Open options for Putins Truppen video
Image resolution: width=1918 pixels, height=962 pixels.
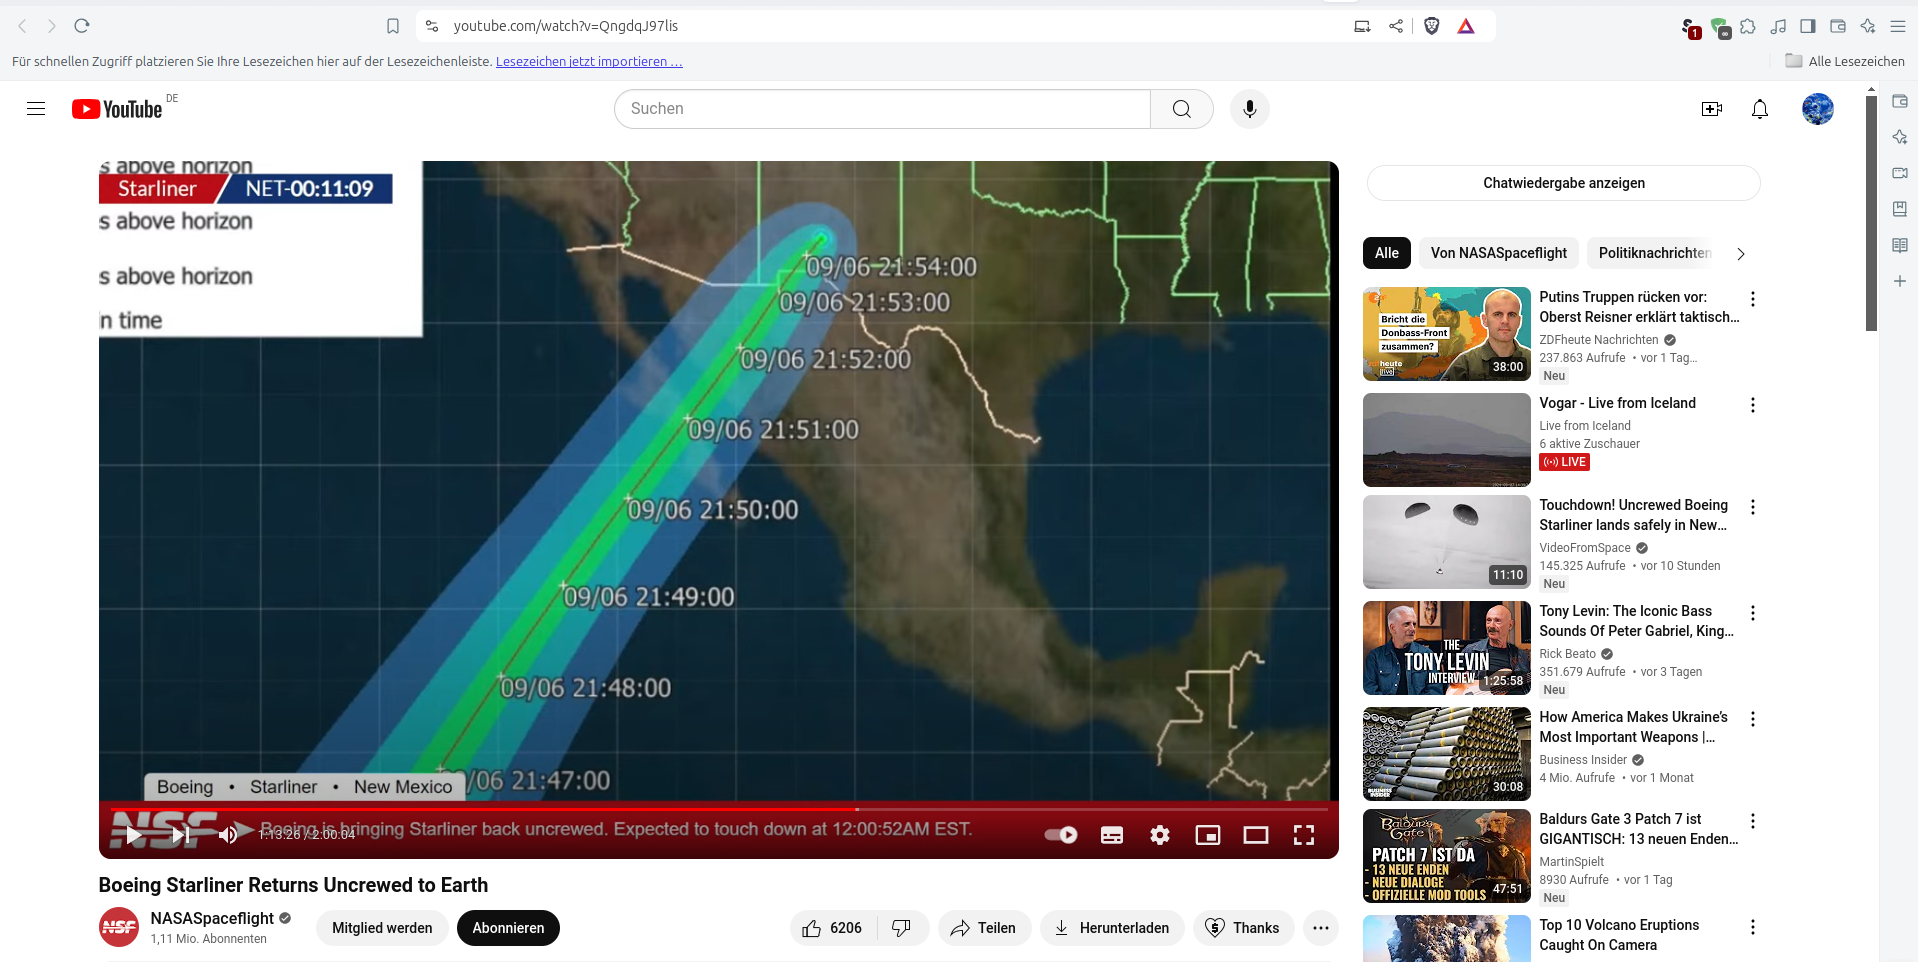pyautogui.click(x=1752, y=299)
